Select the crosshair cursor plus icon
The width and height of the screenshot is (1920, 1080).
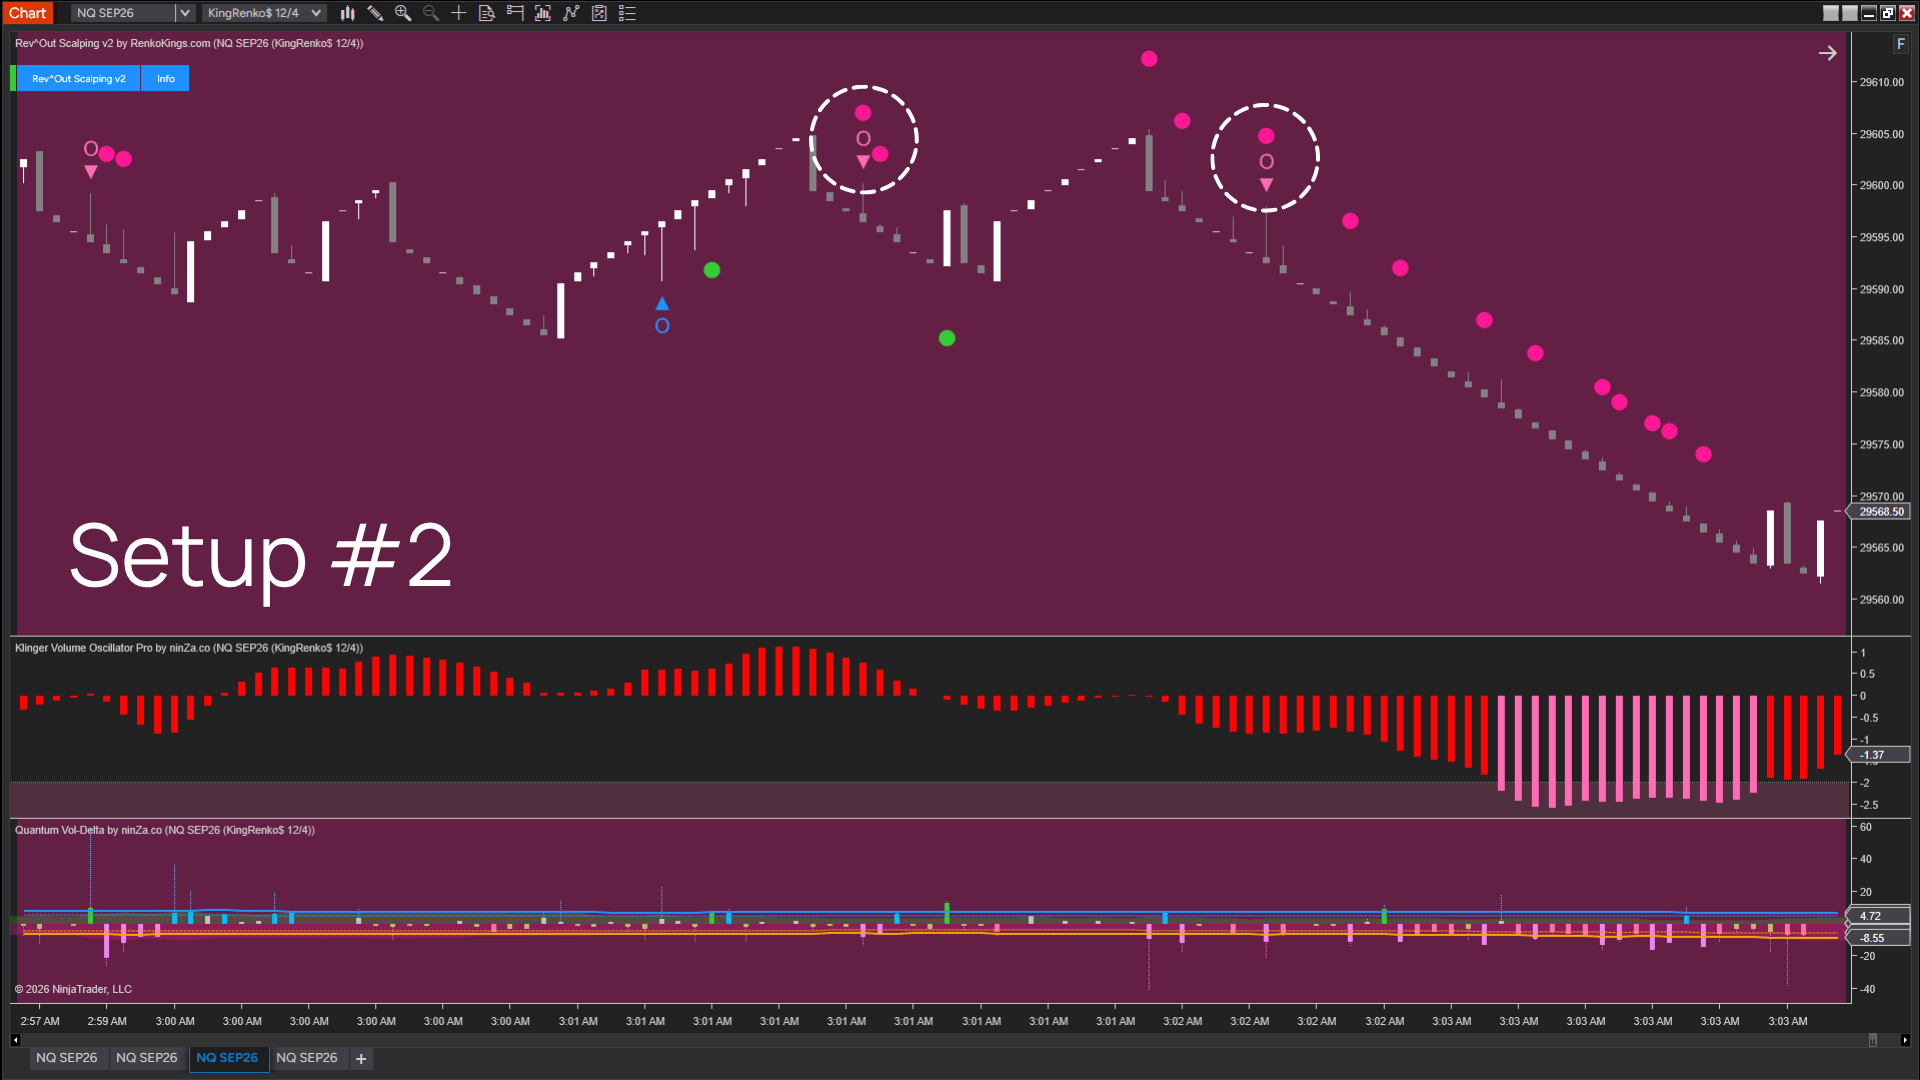tap(459, 13)
